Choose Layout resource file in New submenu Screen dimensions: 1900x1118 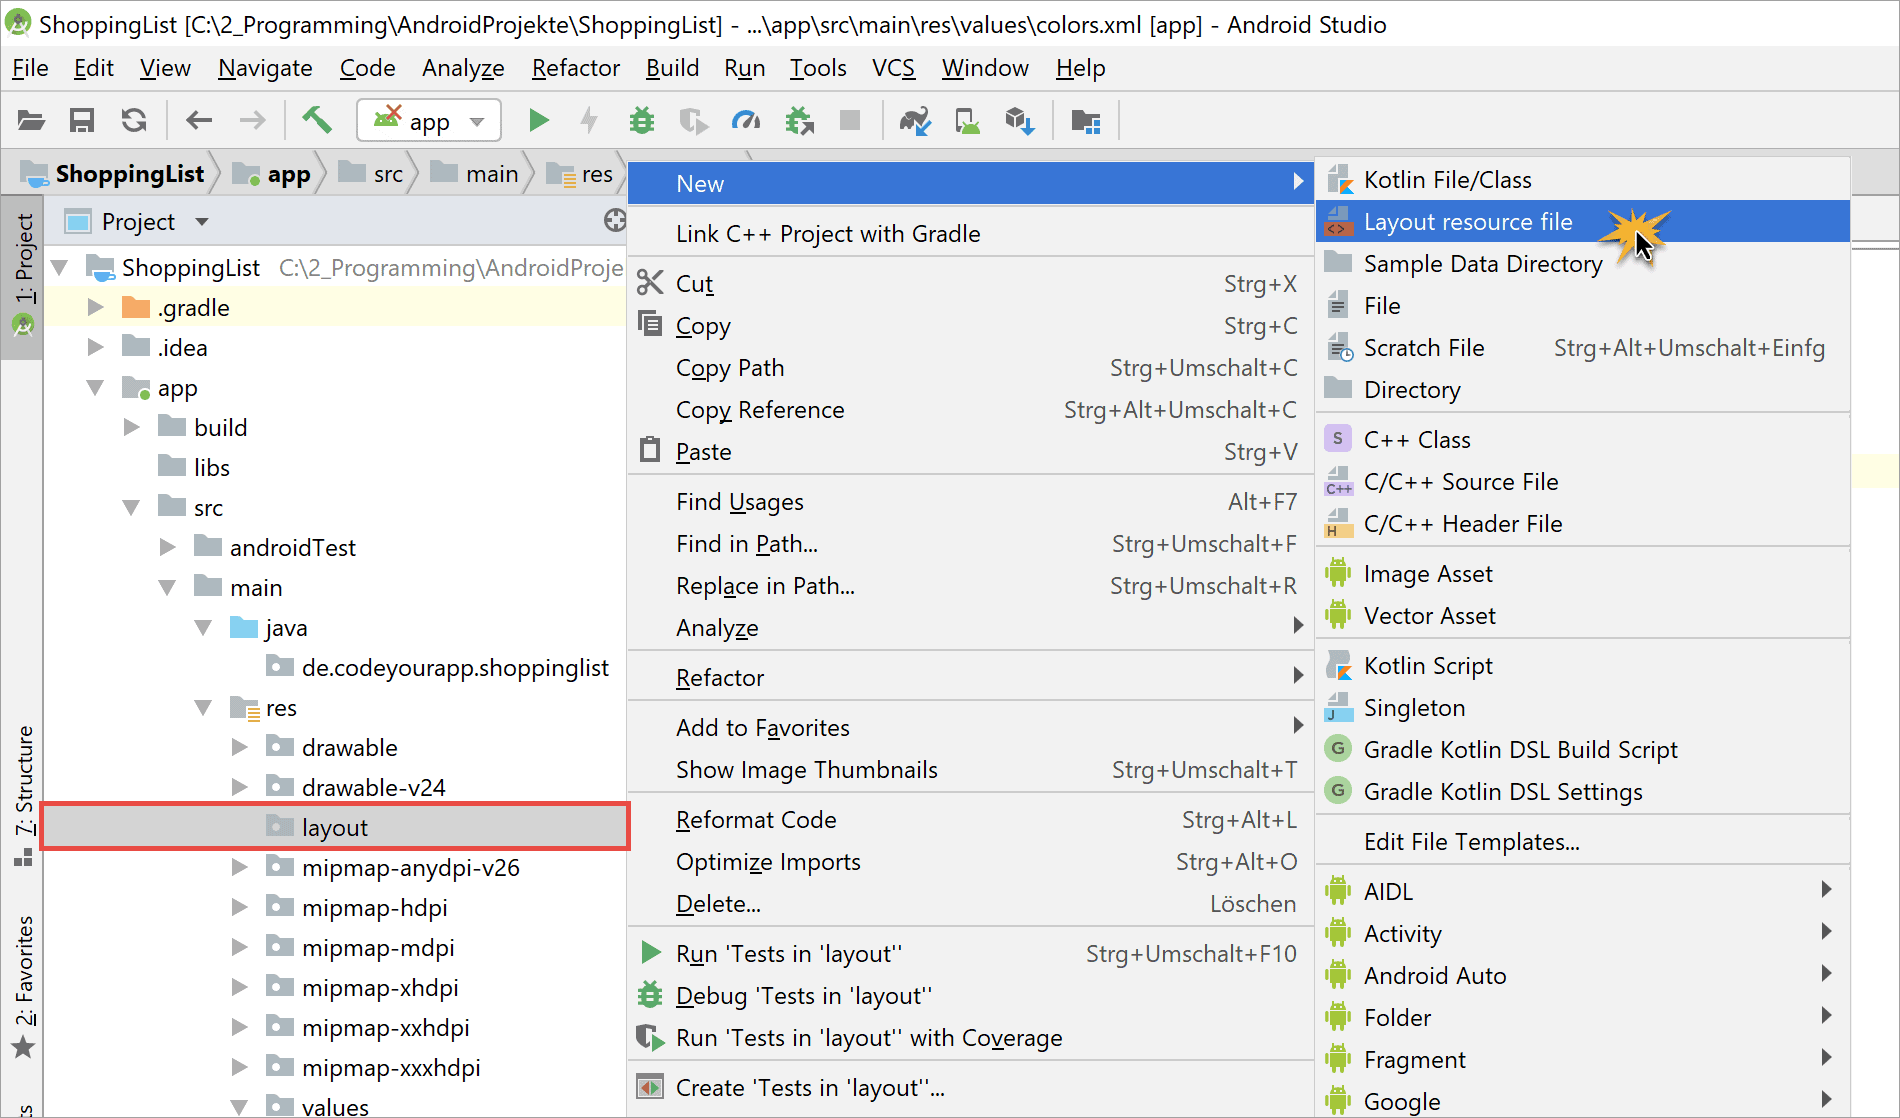(x=1583, y=222)
